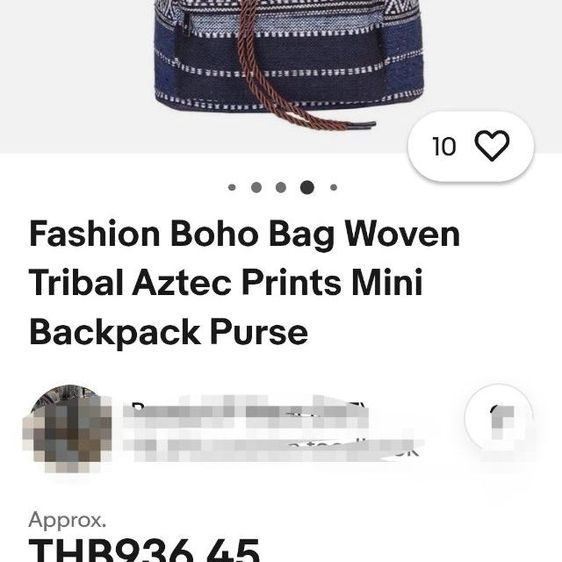Click the blurred seller feedback line
The width and height of the screenshot is (562, 562).
pyautogui.click(x=273, y=449)
